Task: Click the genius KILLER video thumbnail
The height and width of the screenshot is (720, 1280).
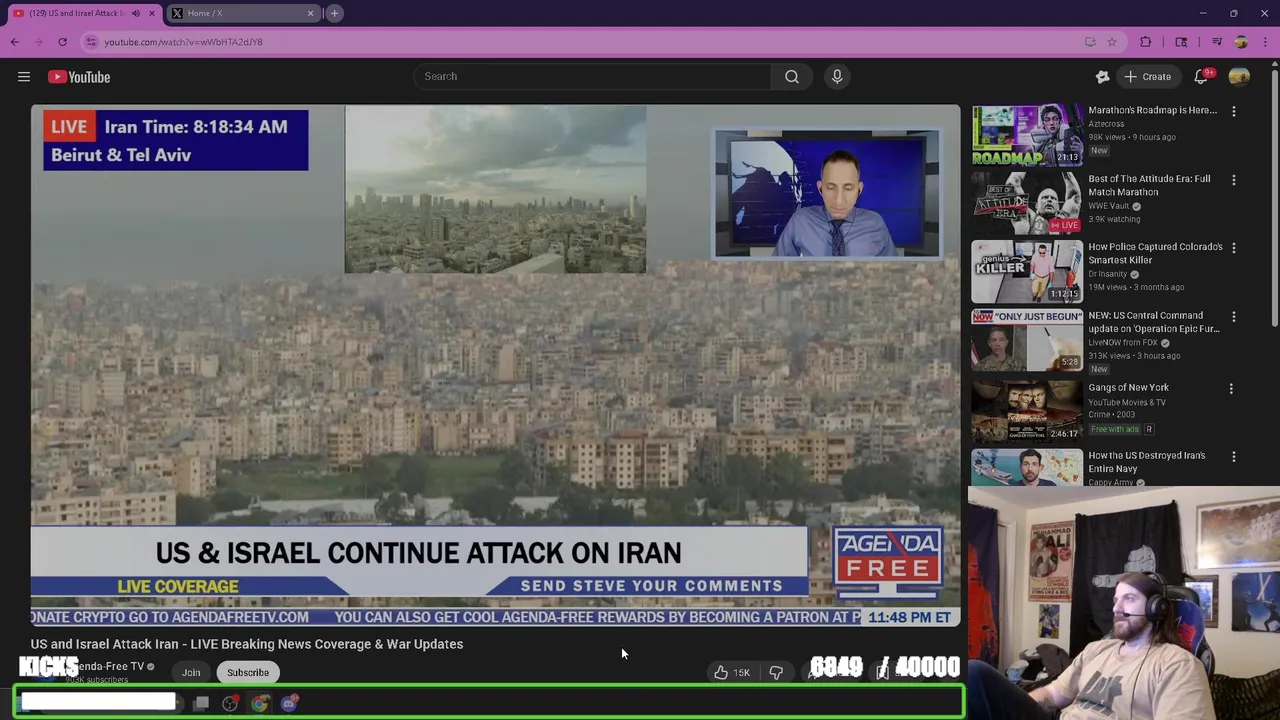Action: point(1027,271)
